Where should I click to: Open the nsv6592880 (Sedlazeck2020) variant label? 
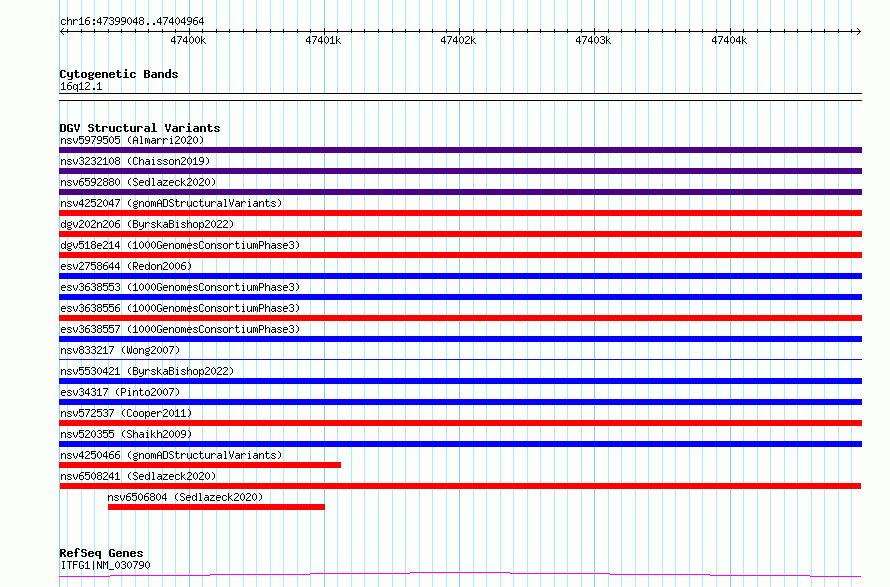pos(138,182)
